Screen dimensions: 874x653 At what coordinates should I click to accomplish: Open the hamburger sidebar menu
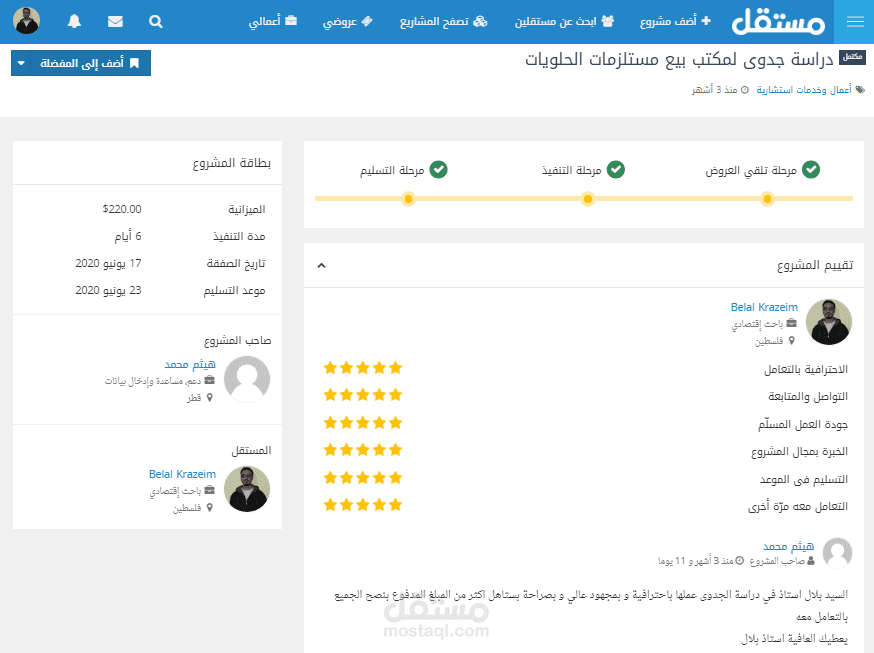click(854, 22)
